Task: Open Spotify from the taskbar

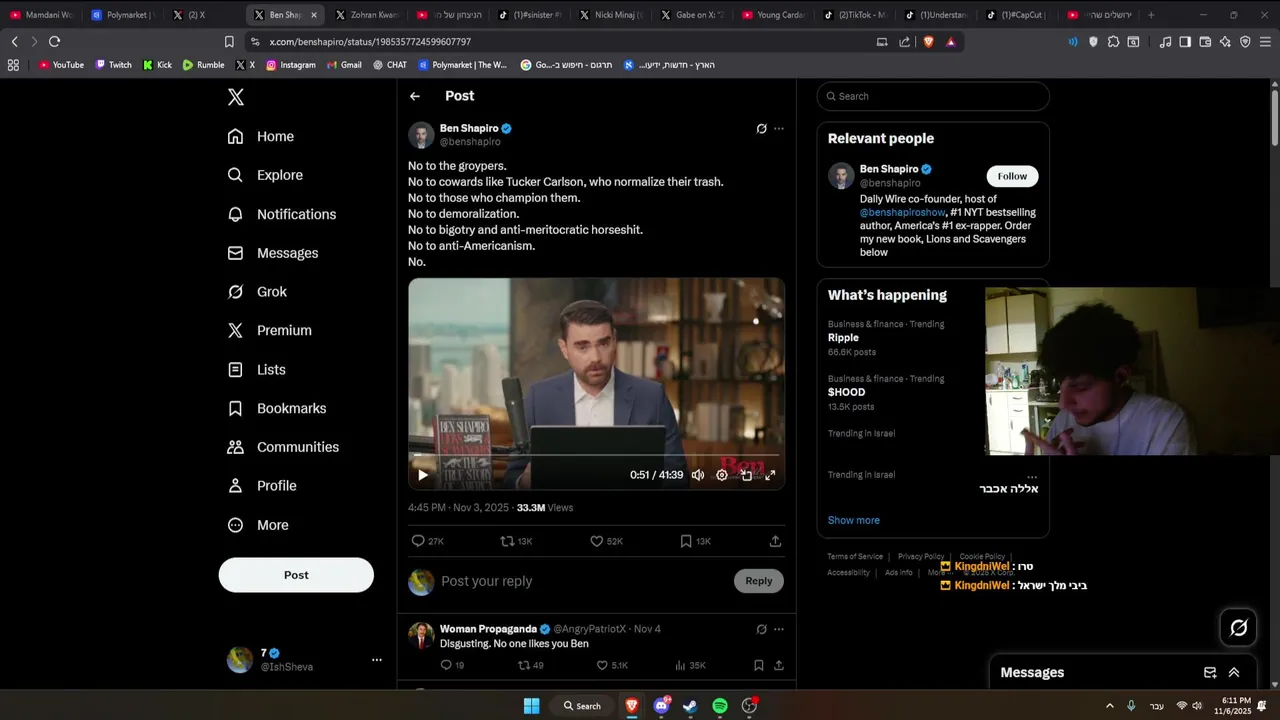Action: [720, 706]
